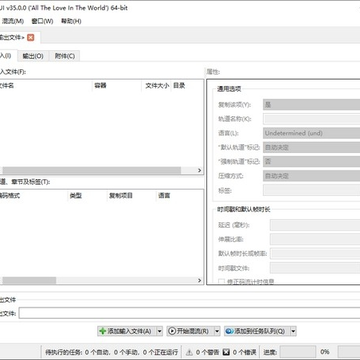Click the 轨道名称(K) input field

311,119
